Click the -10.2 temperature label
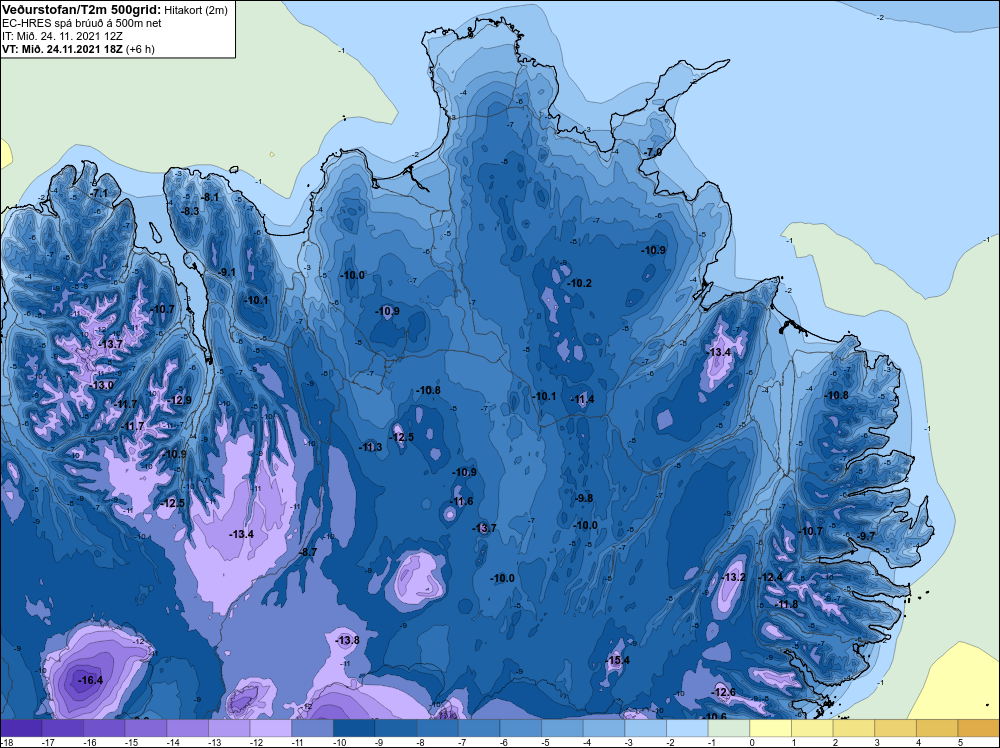1000x748 pixels. [x=579, y=283]
